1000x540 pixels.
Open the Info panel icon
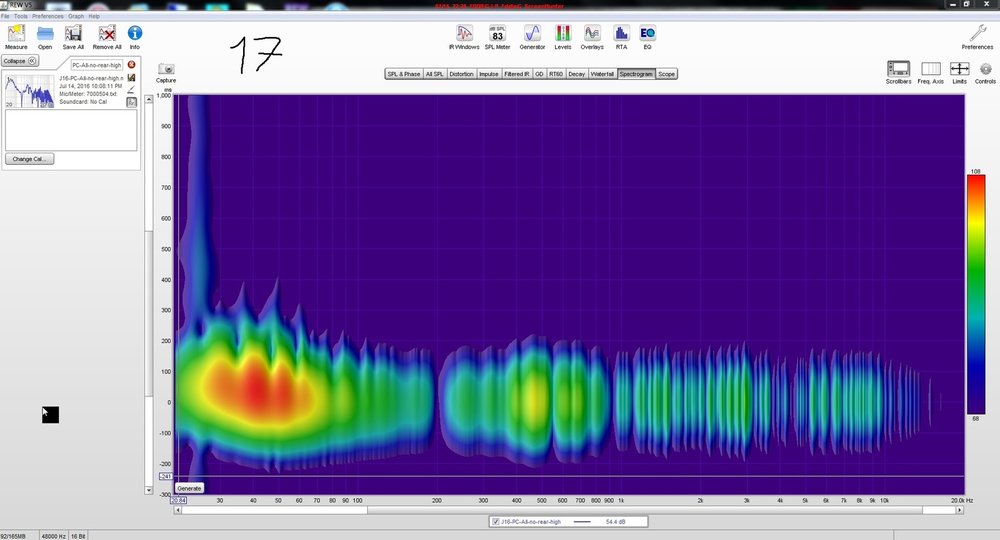coord(135,34)
